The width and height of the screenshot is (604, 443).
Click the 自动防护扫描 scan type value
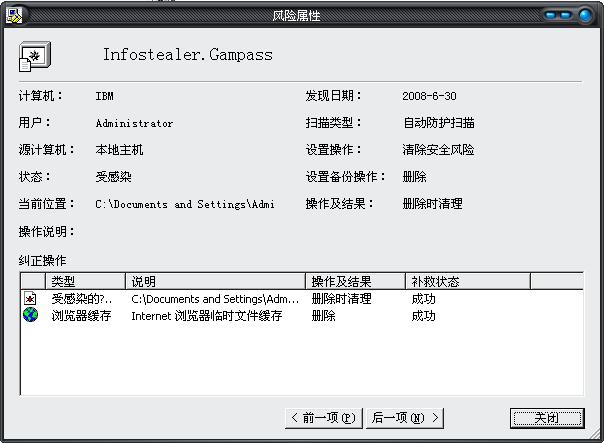(438, 123)
